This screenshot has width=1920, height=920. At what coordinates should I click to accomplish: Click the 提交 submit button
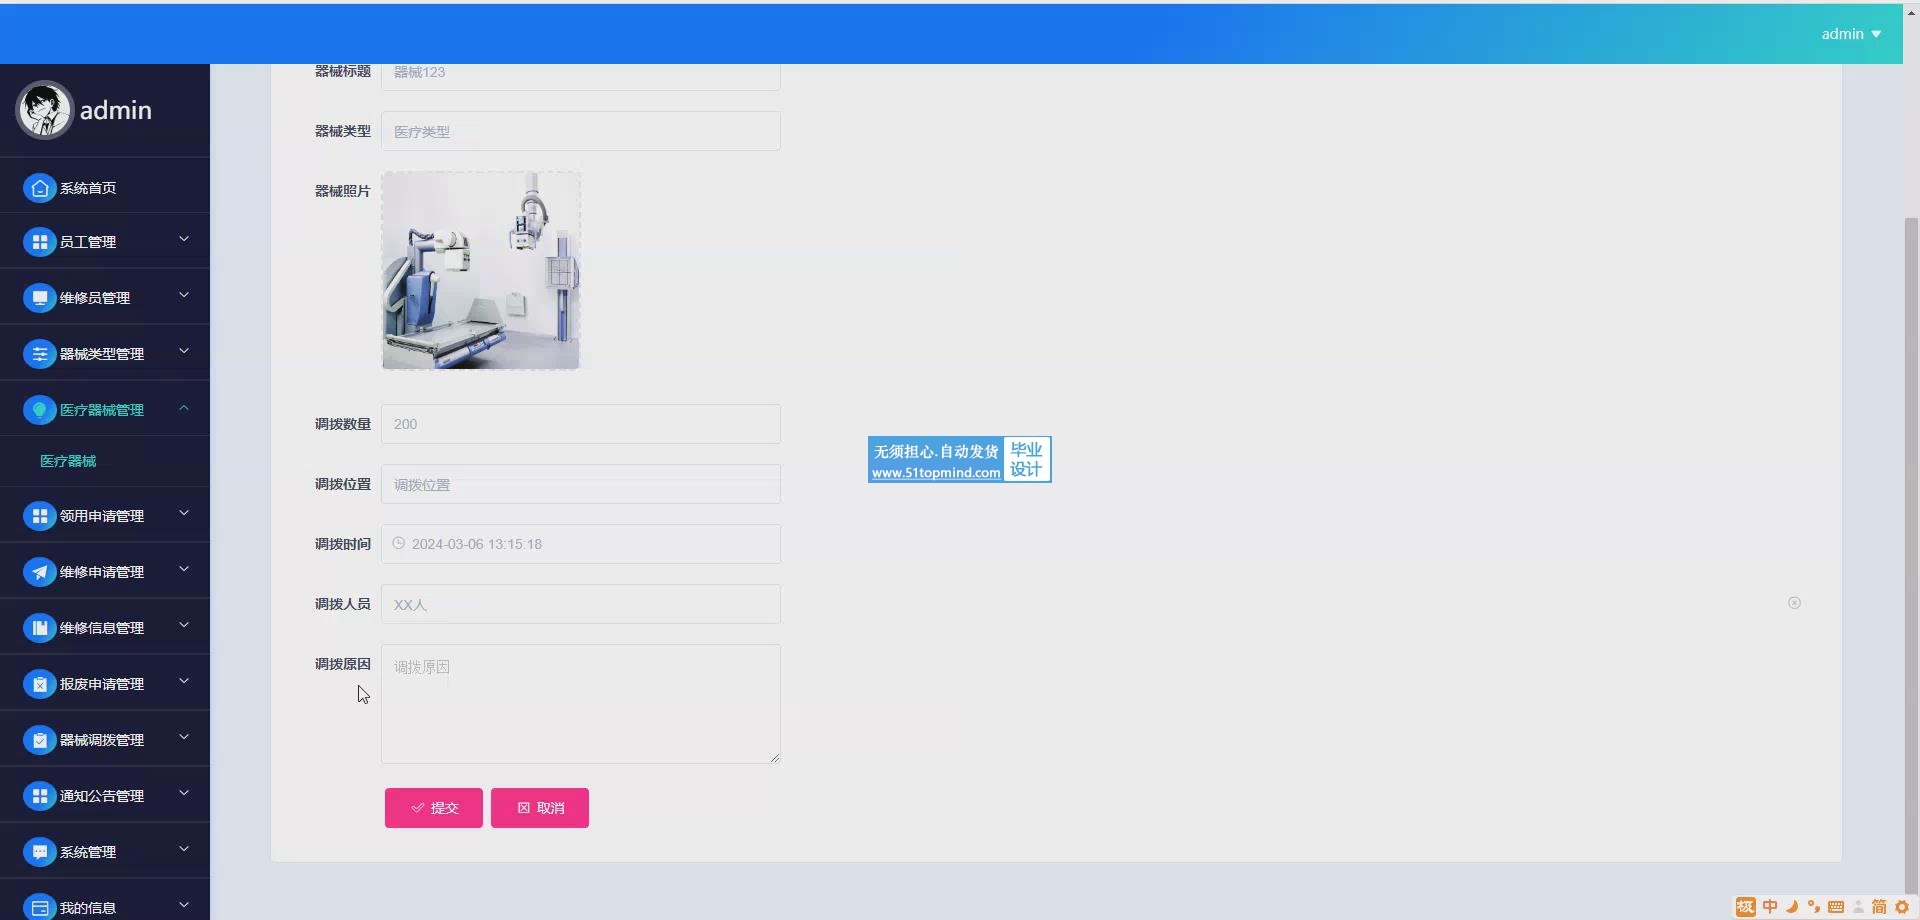434,808
